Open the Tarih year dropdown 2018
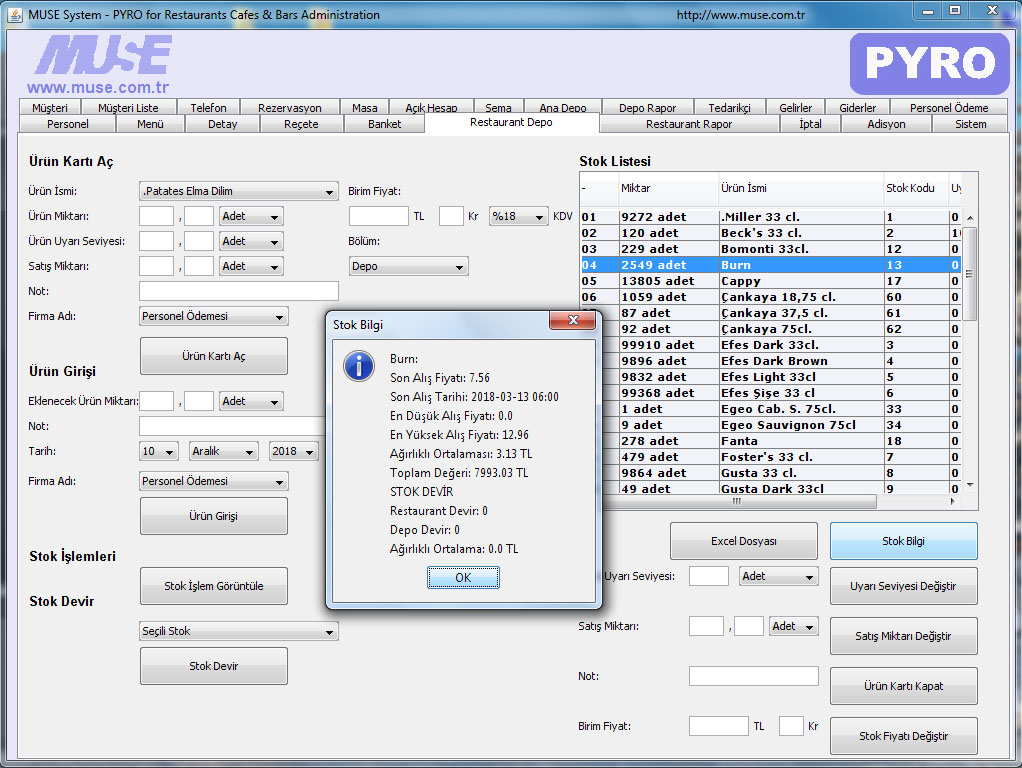1022x768 pixels. click(x=294, y=451)
